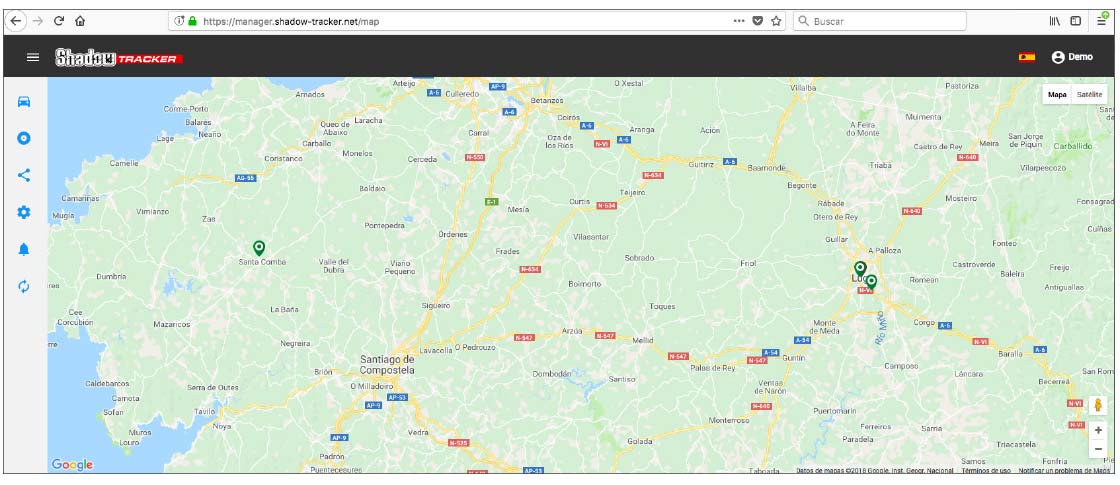Click the Pocket save icon
The image size is (1120, 485).
tap(758, 21)
